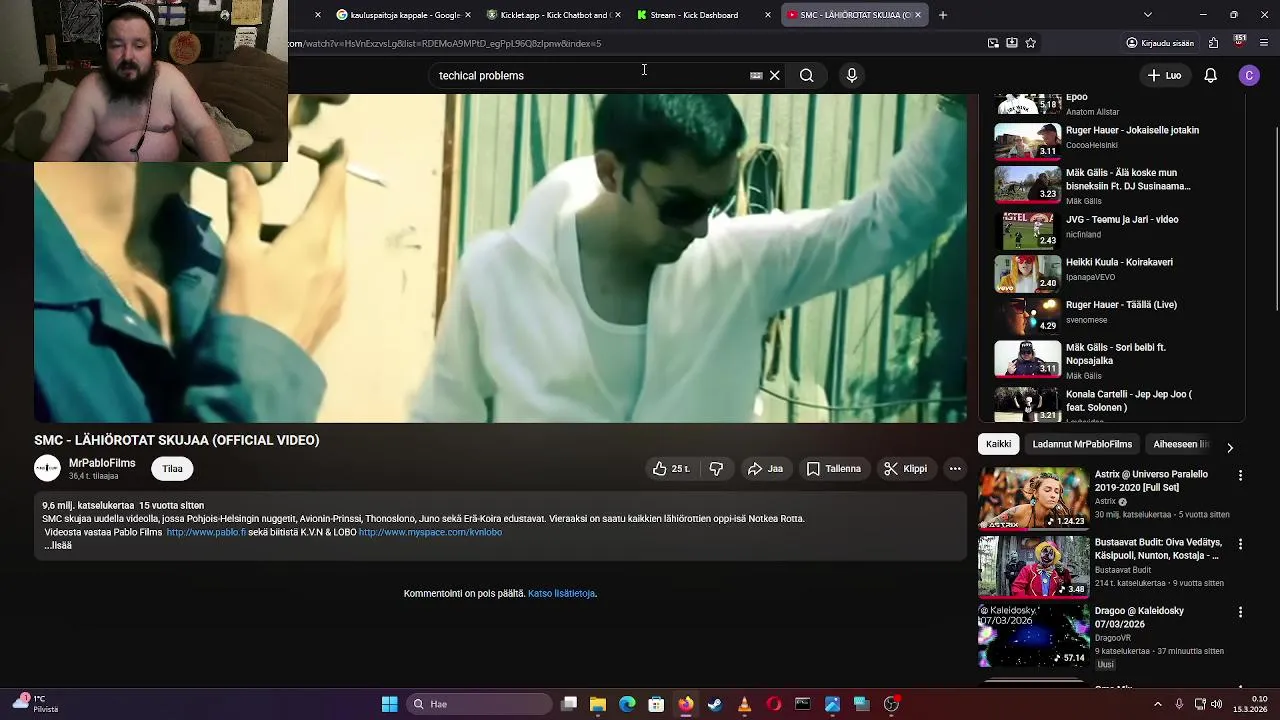The image size is (1280, 720).
Task: Open new browser tab with plus
Action: (942, 15)
